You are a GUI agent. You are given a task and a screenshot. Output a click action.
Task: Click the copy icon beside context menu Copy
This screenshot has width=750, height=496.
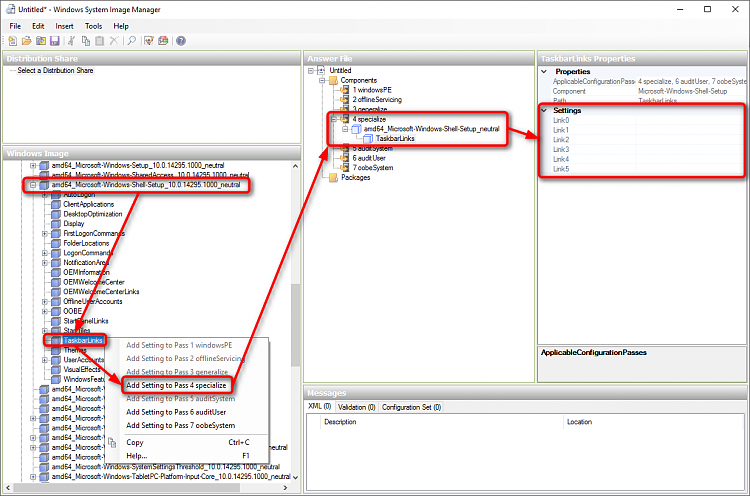point(112,442)
